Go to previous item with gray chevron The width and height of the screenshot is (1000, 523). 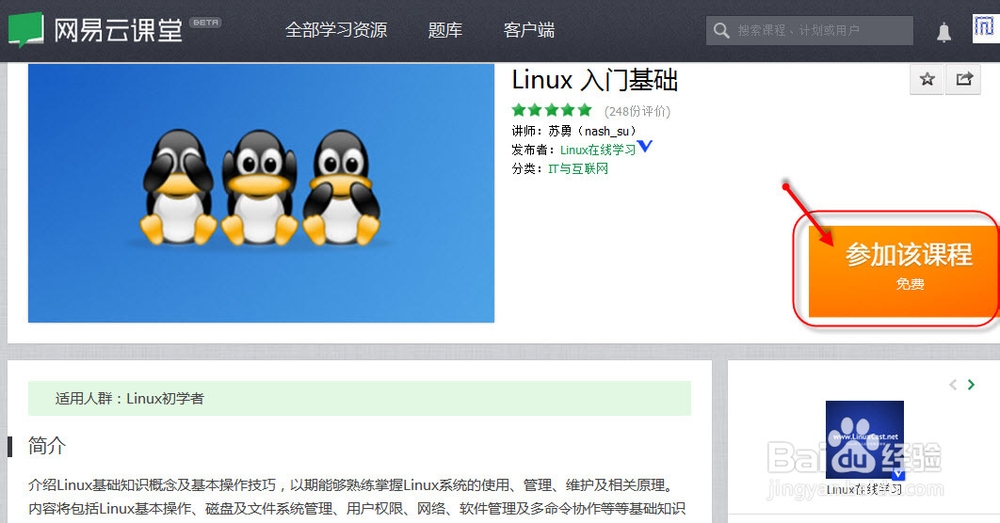(x=953, y=385)
